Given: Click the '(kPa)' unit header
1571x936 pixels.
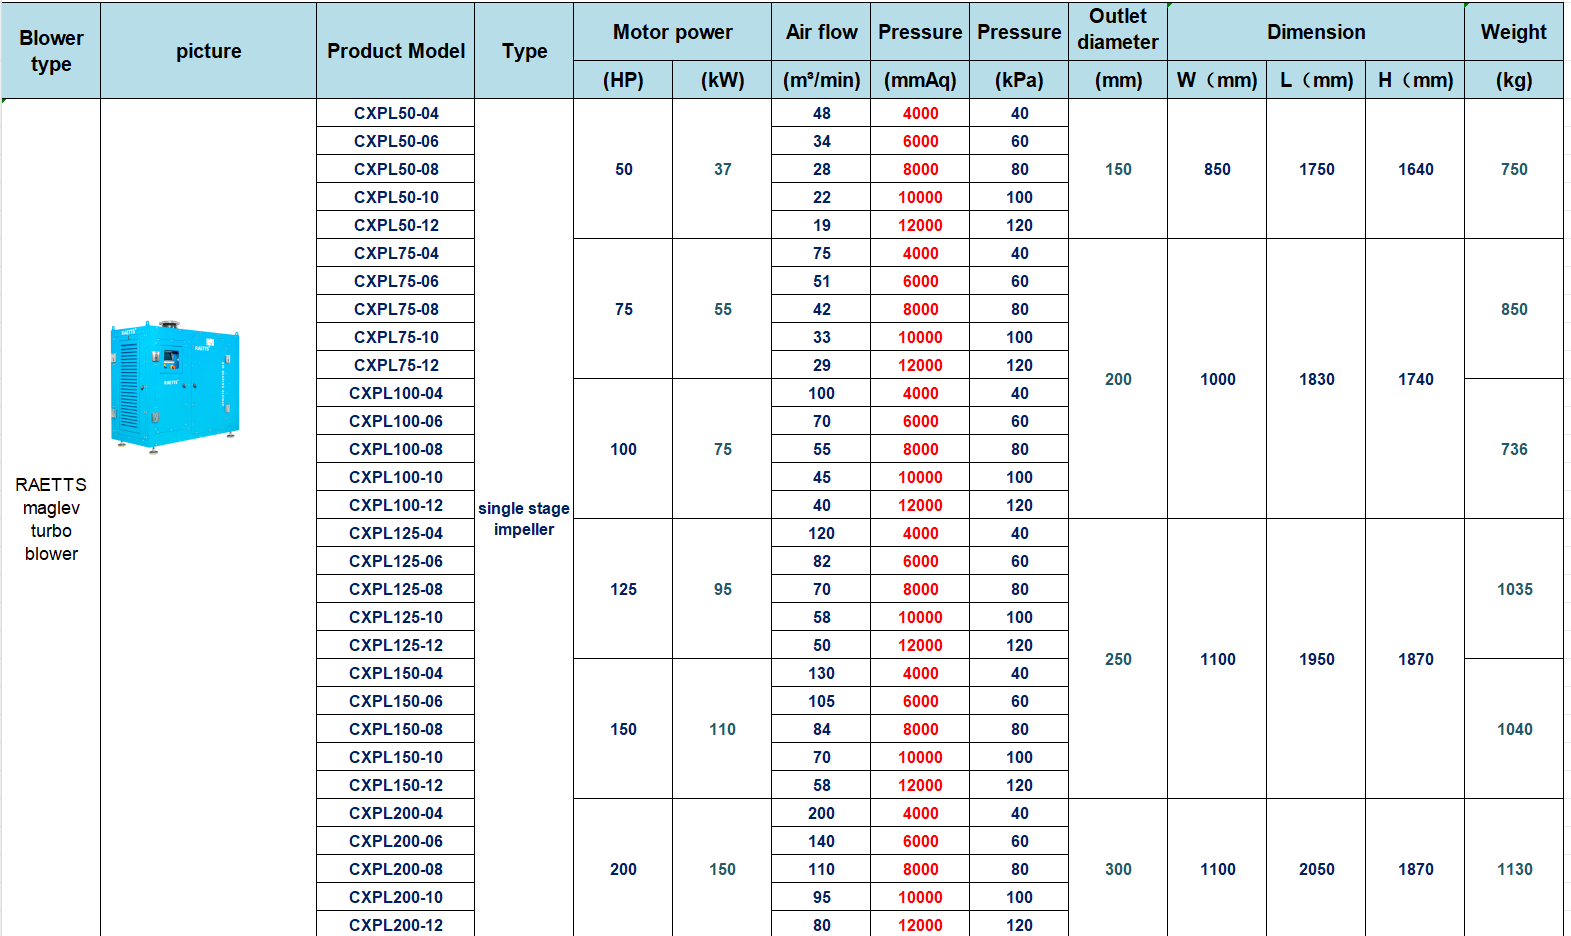Looking at the screenshot, I should coord(1019,80).
